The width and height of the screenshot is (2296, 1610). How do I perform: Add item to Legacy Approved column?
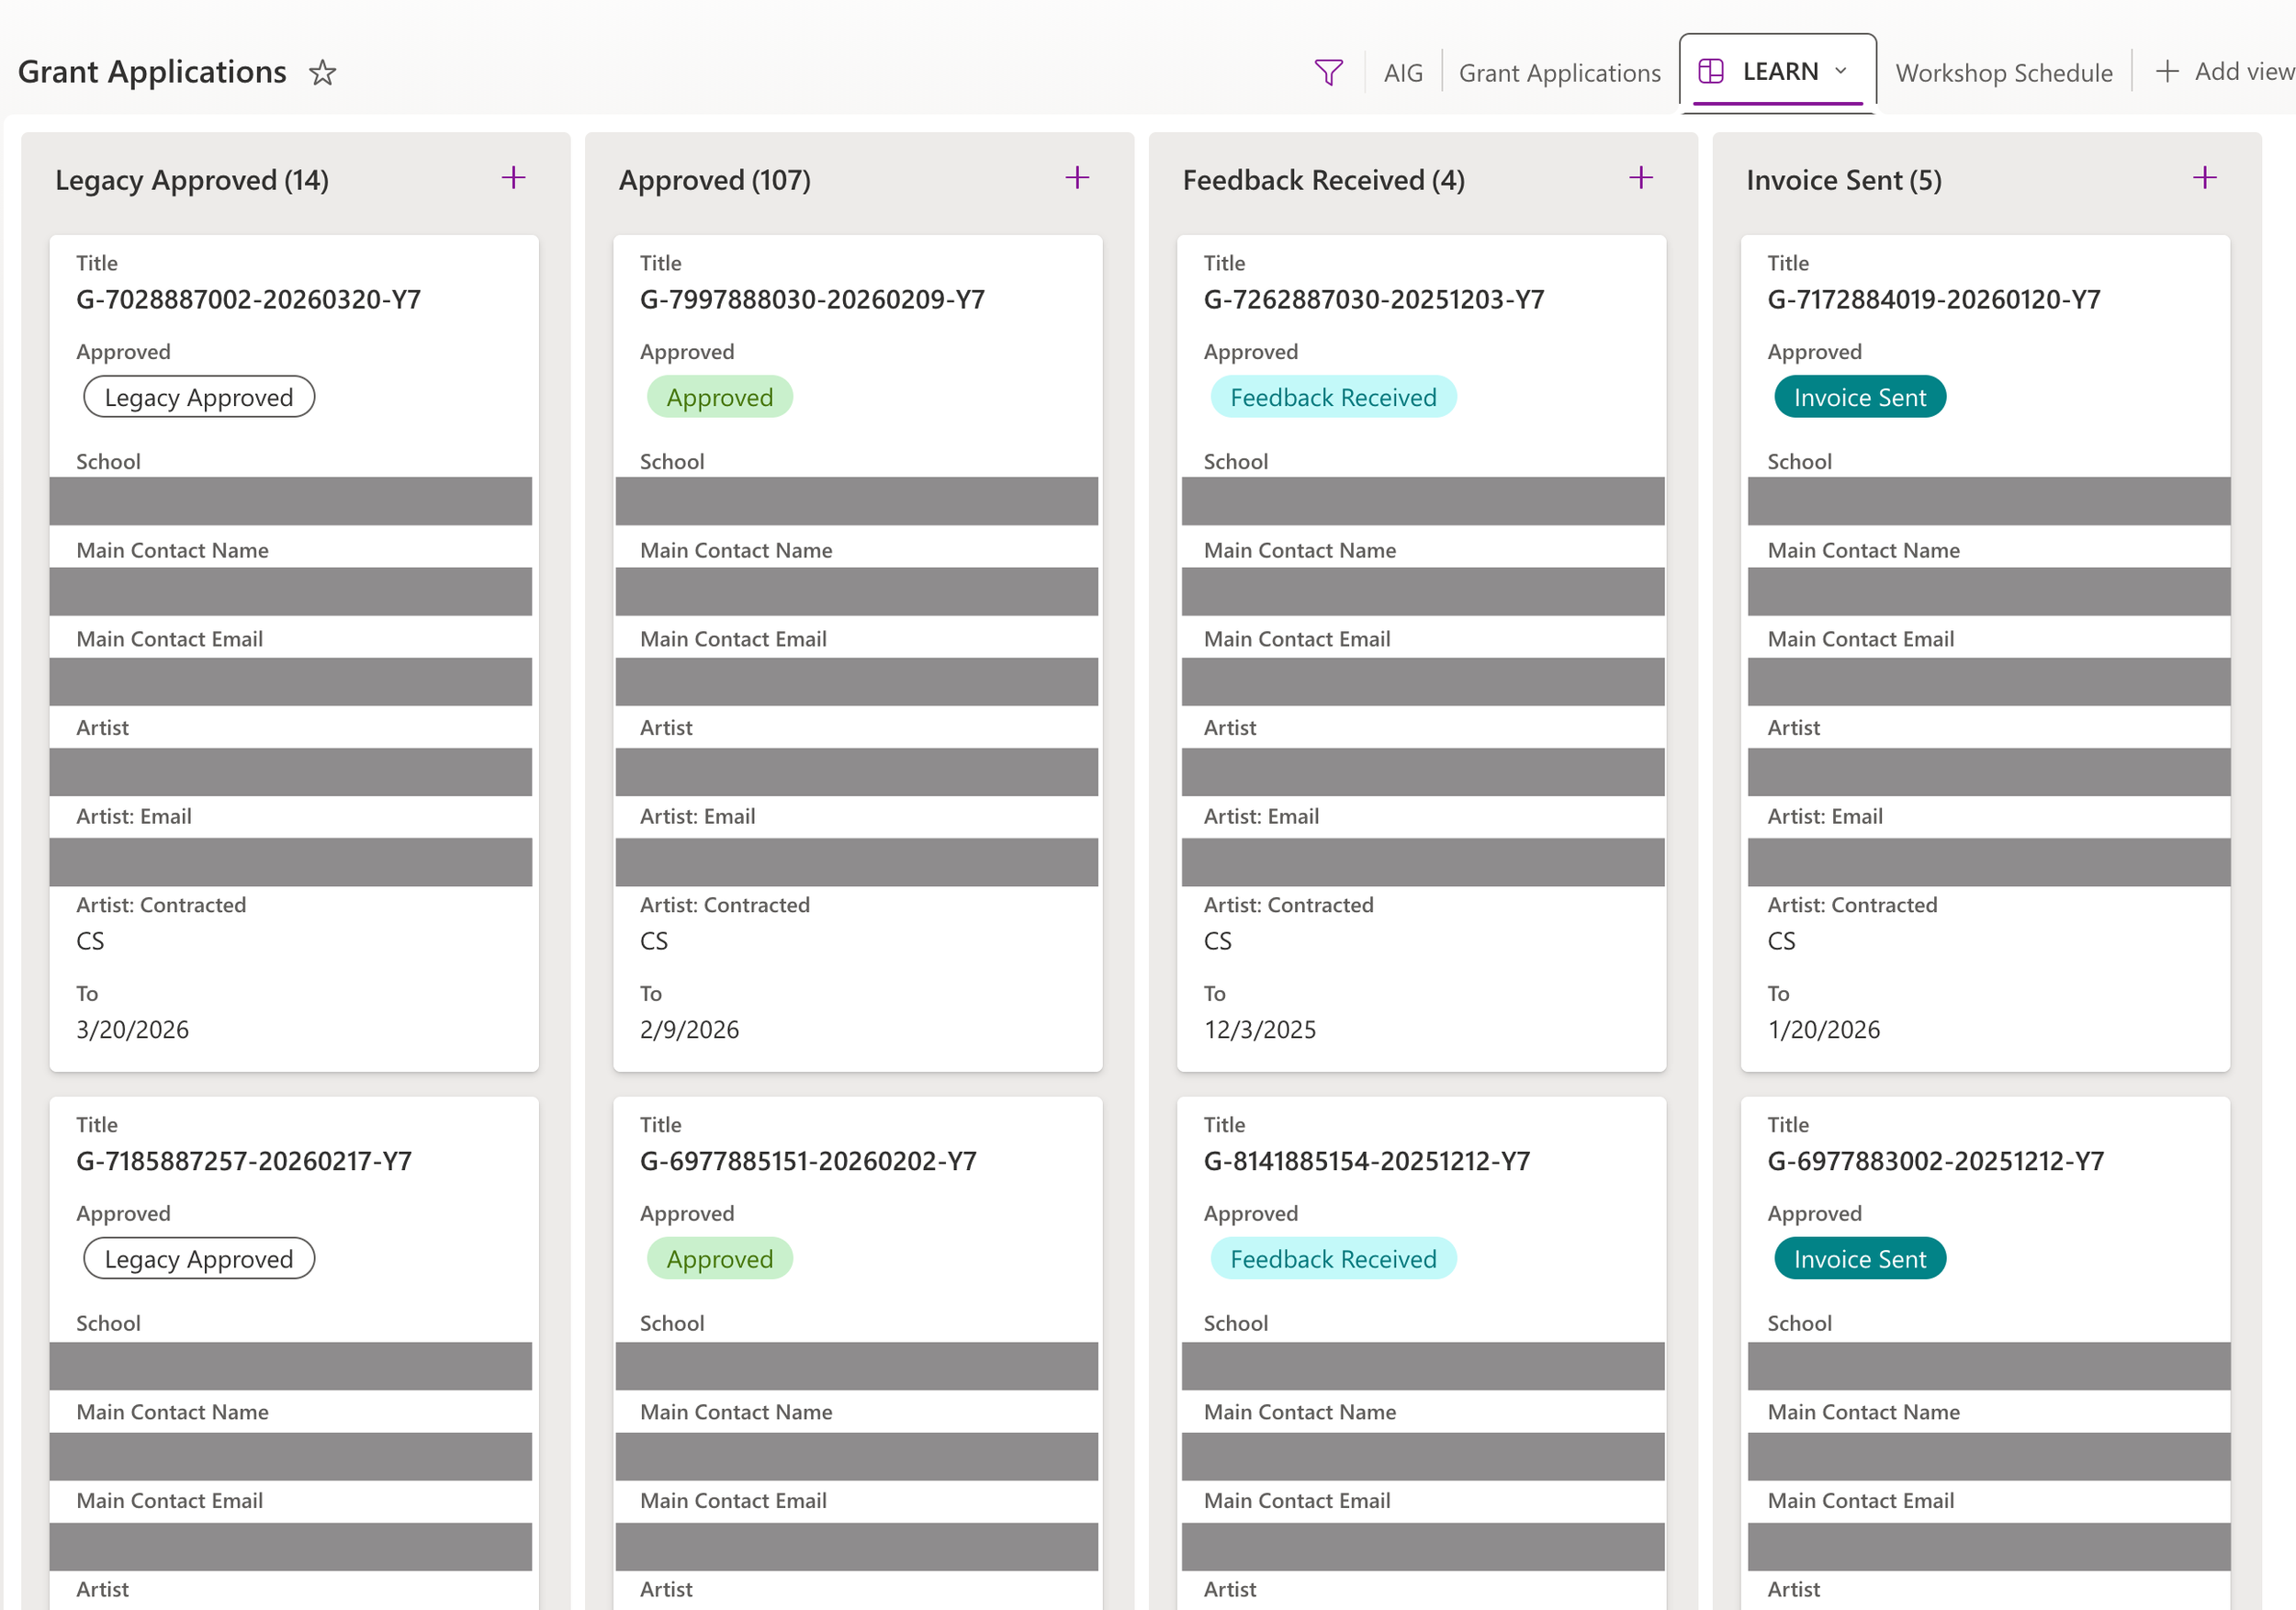(x=513, y=178)
